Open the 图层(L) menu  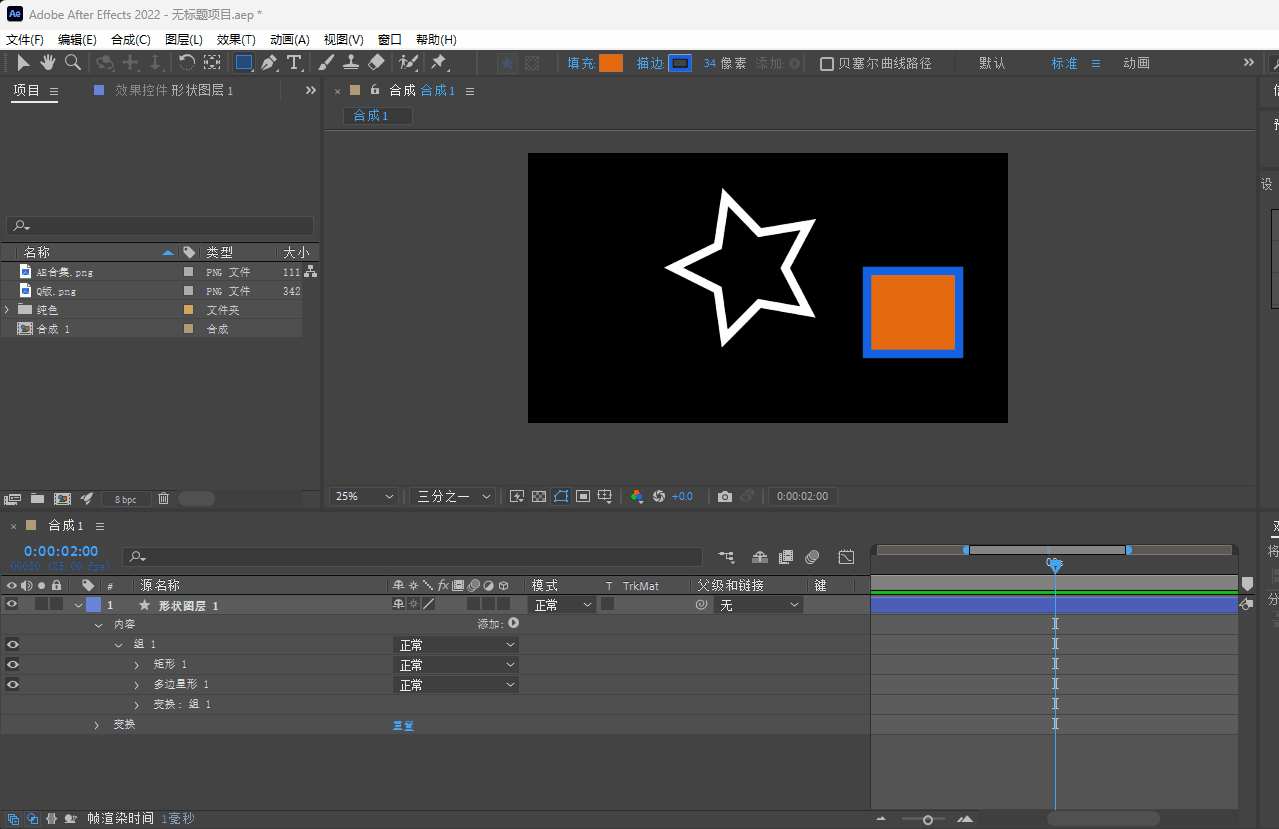pyautogui.click(x=184, y=40)
